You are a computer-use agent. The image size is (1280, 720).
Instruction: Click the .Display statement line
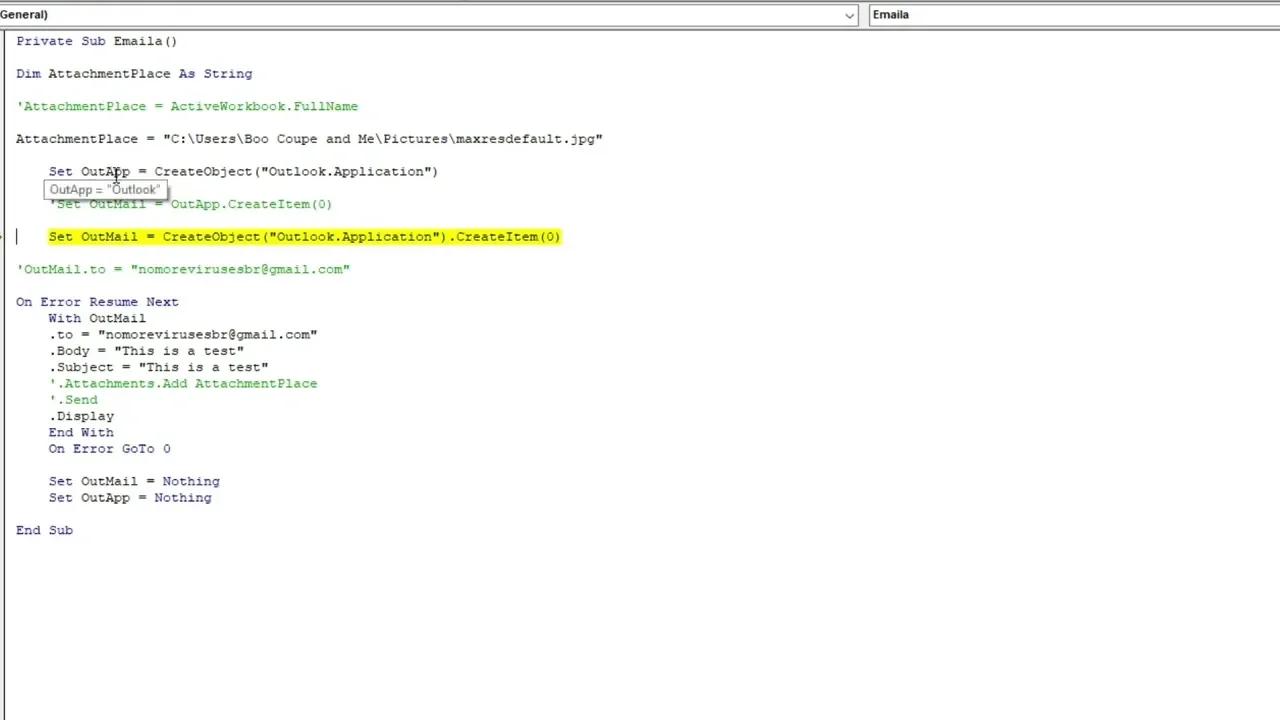[x=82, y=416]
